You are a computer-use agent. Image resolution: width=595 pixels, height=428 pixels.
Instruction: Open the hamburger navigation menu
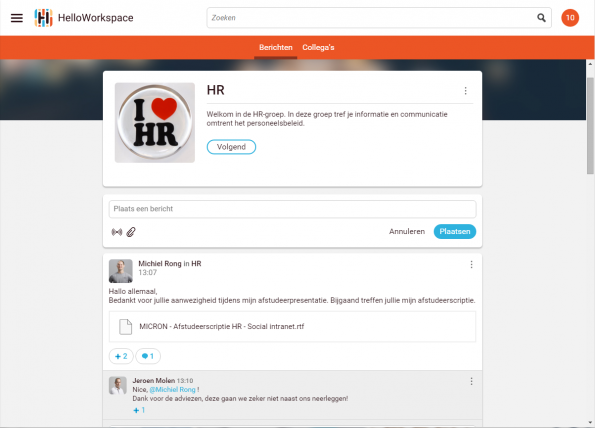(17, 18)
